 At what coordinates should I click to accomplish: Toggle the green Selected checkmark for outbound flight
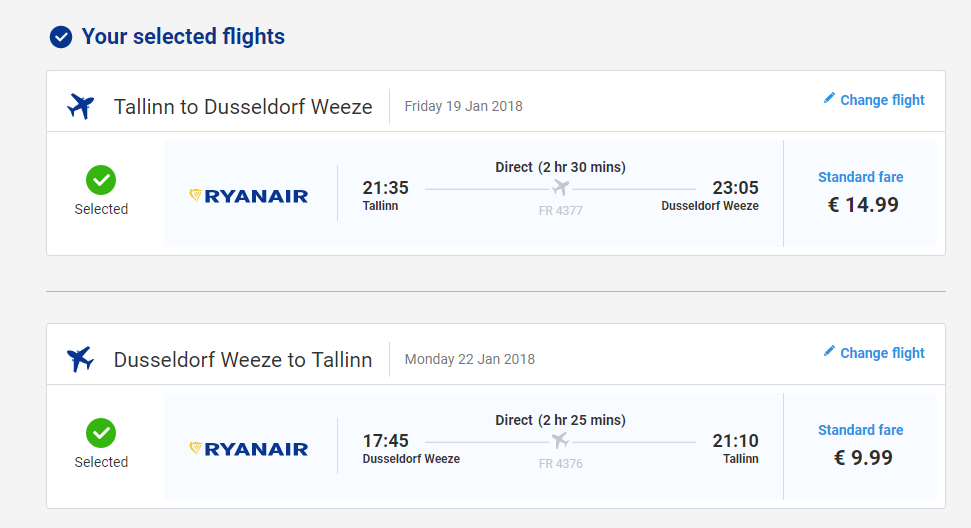(x=101, y=180)
